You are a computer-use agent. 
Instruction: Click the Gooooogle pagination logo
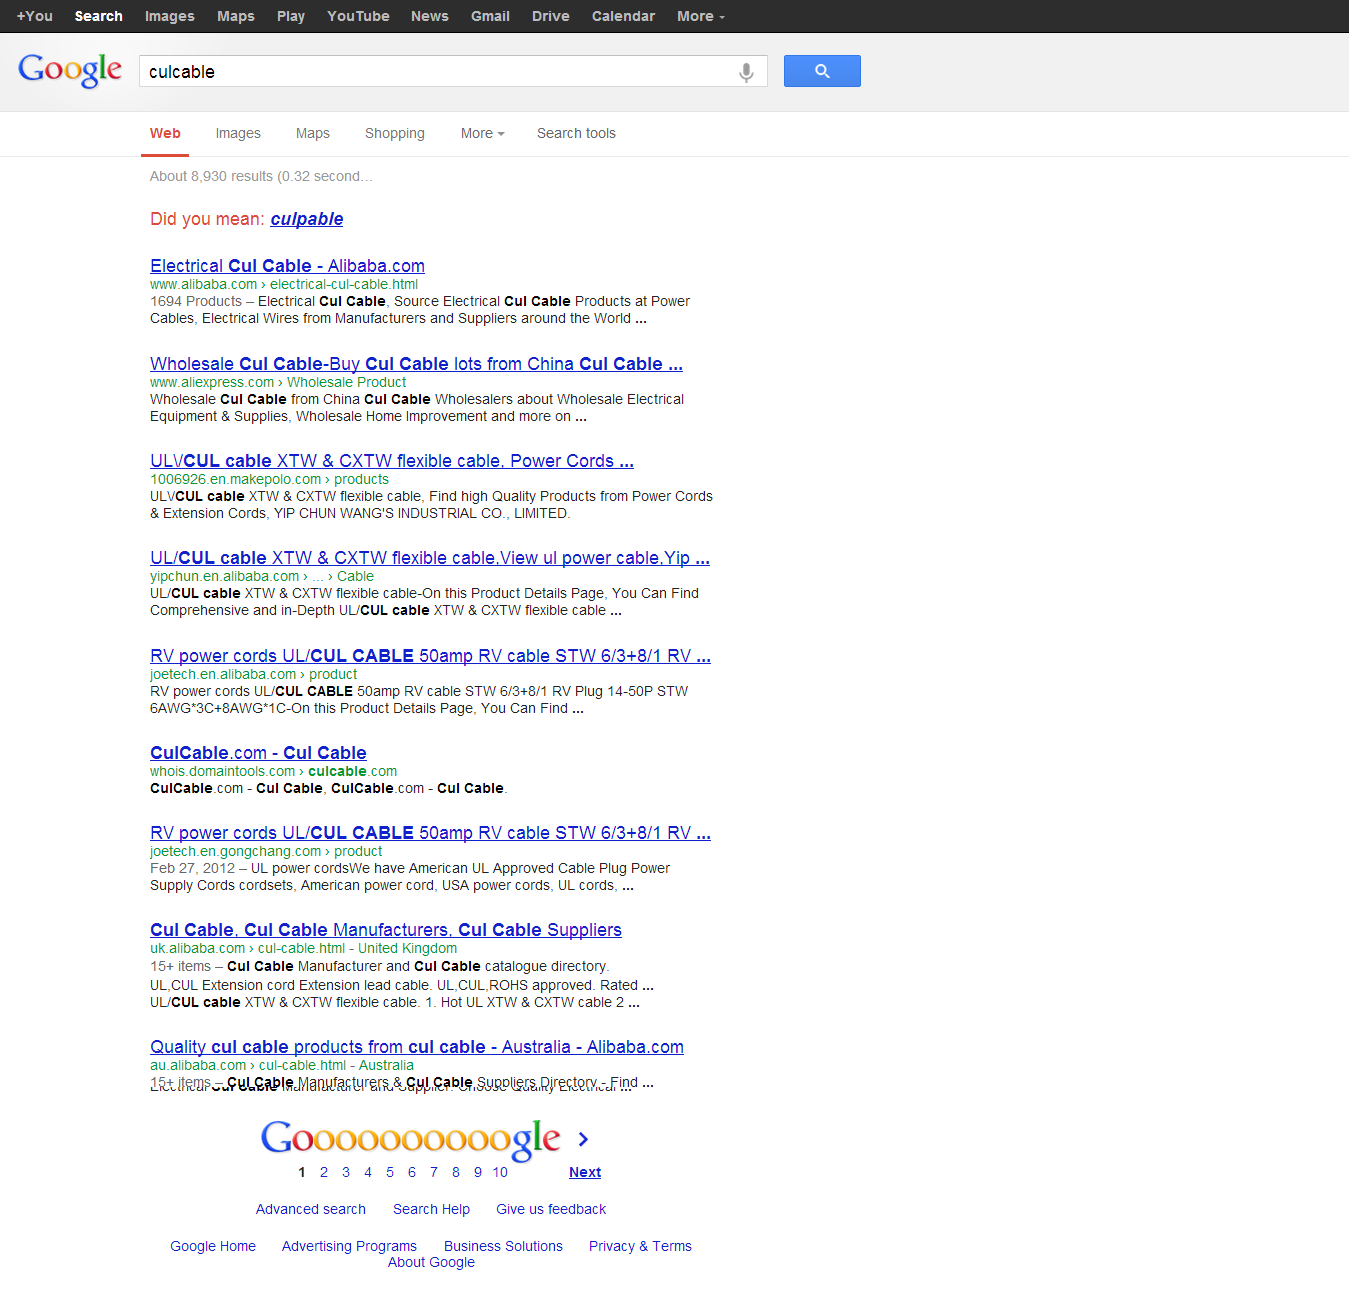pyautogui.click(x=410, y=1139)
